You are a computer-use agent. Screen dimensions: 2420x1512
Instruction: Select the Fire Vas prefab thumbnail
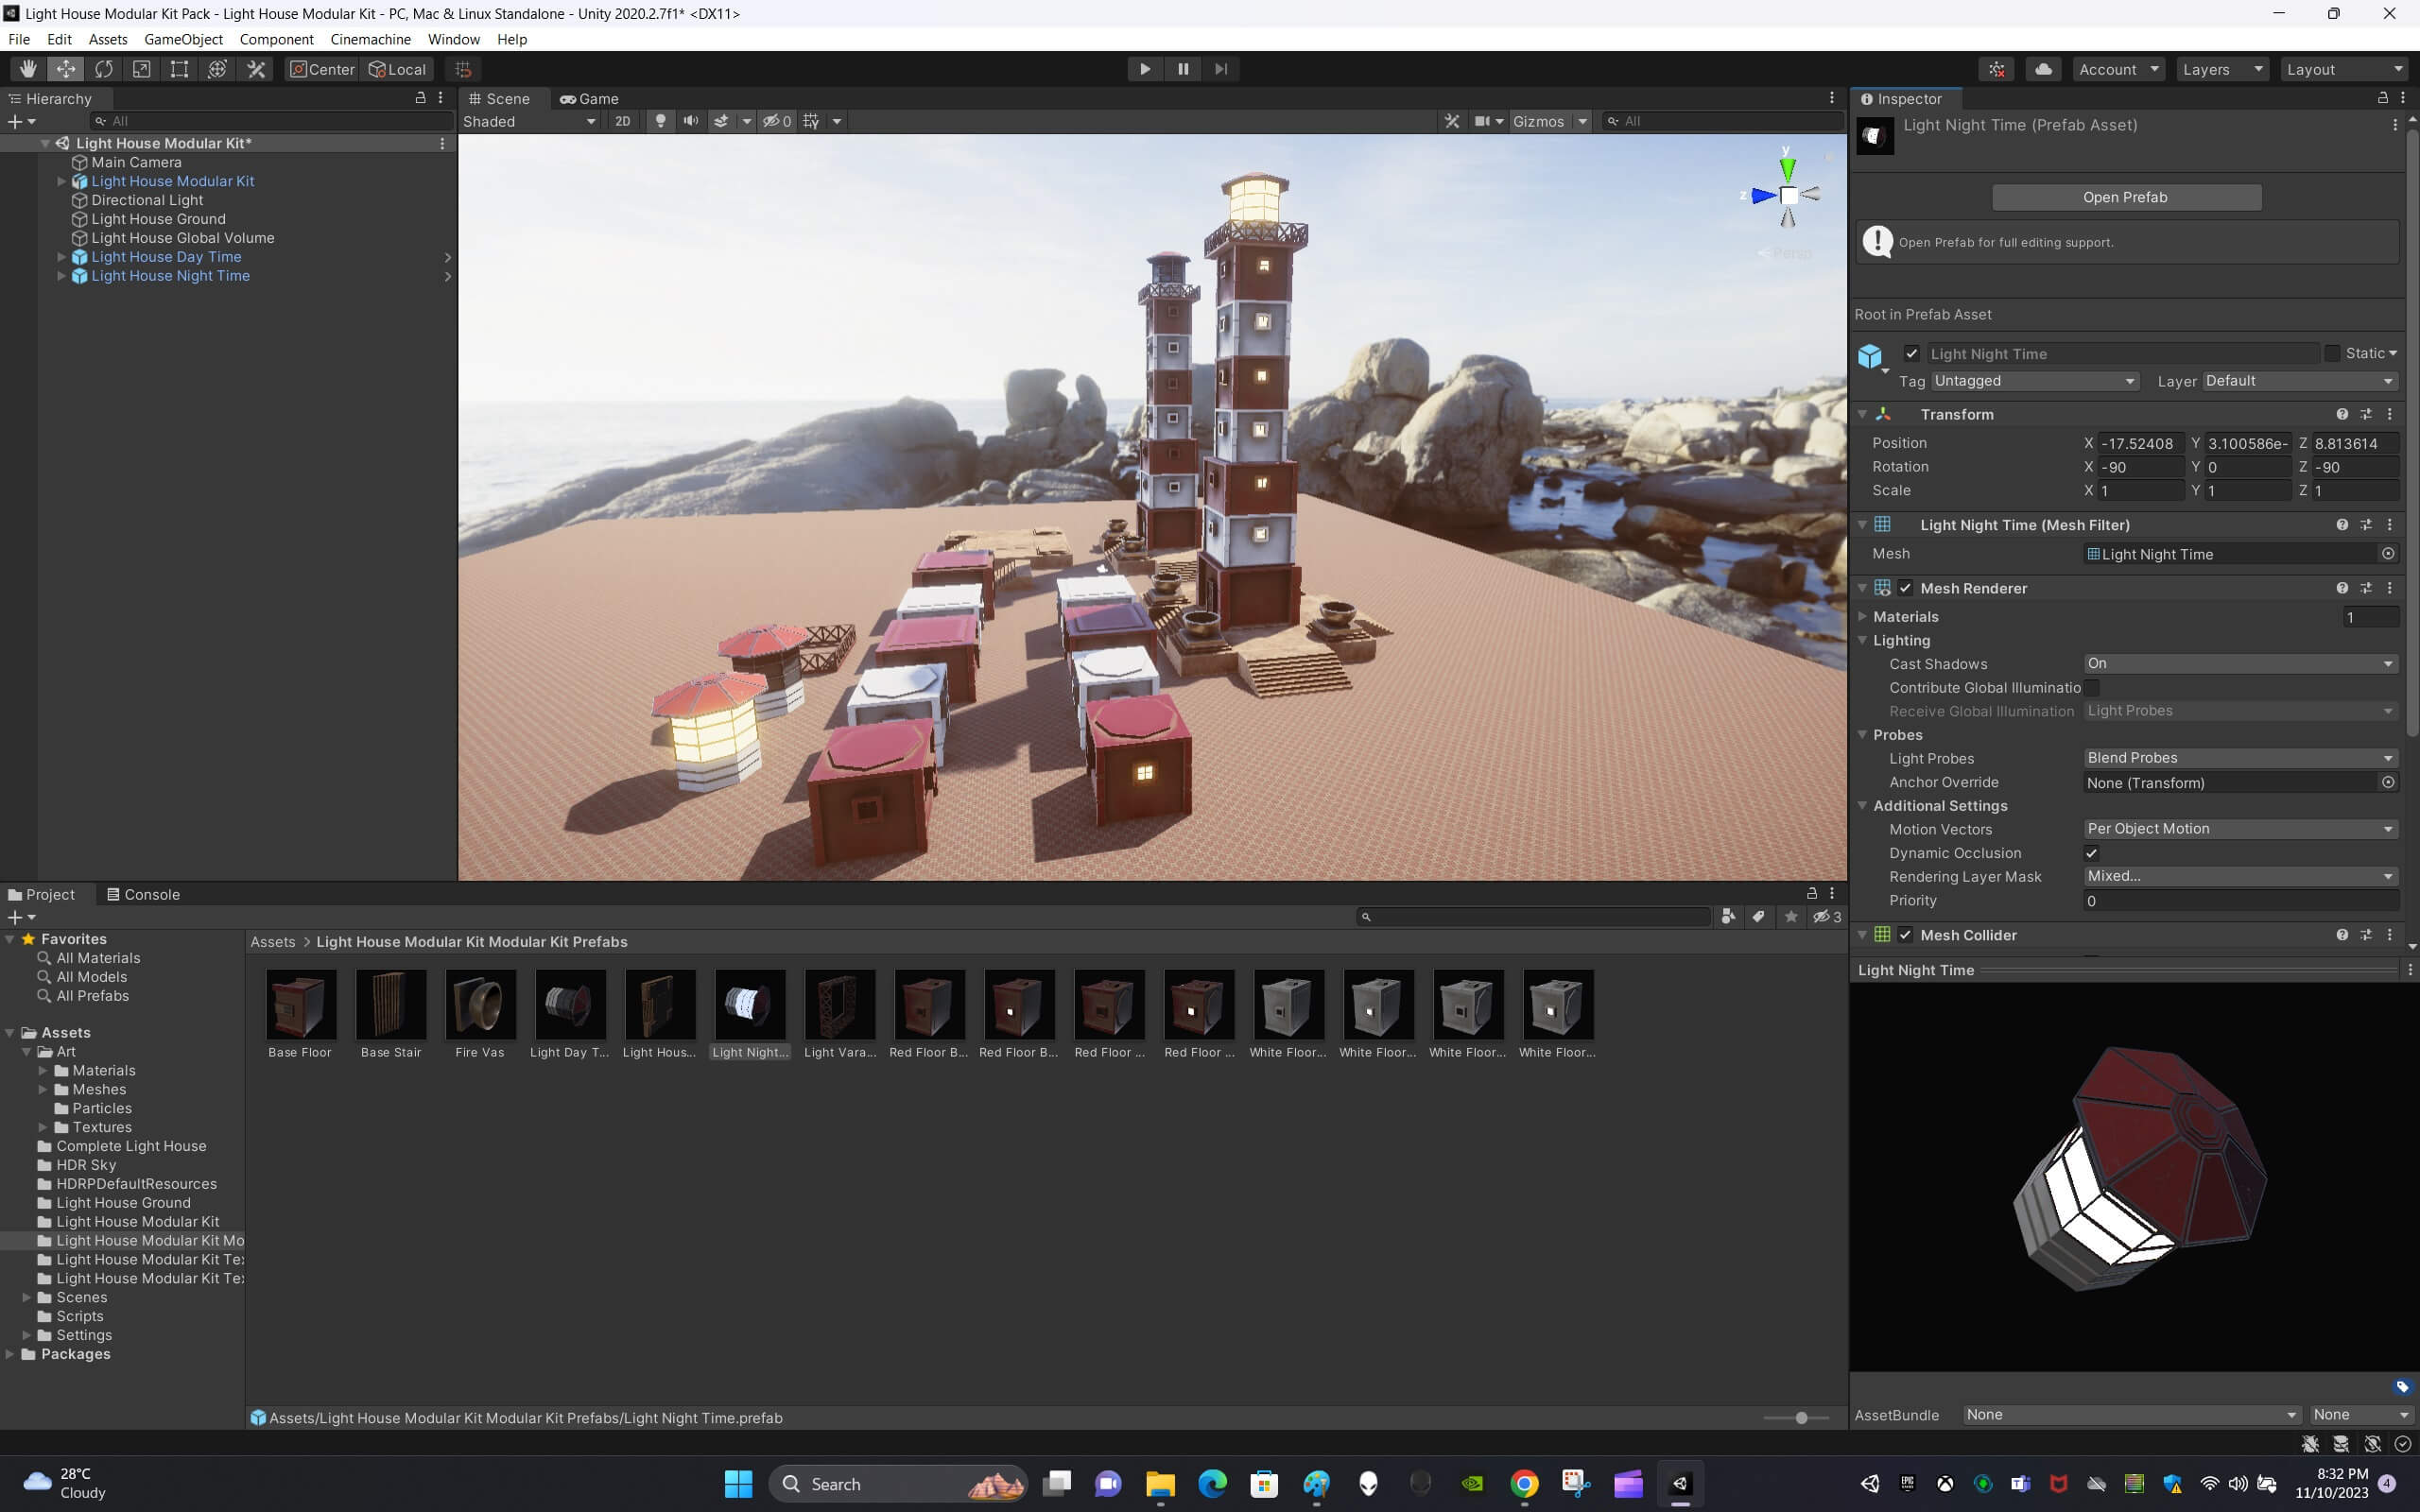tap(480, 1005)
